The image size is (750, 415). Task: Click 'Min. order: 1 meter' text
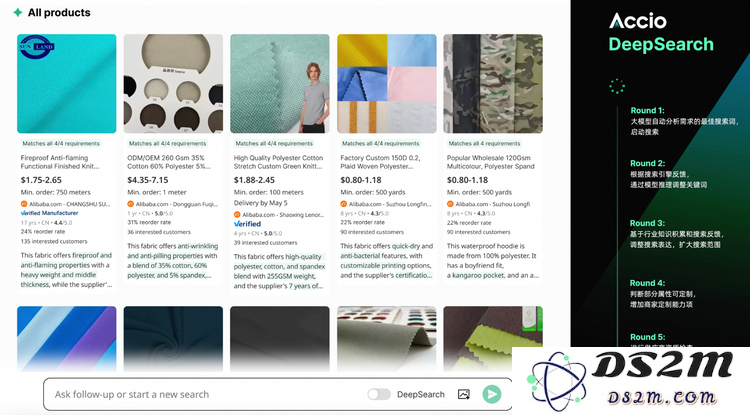157,192
